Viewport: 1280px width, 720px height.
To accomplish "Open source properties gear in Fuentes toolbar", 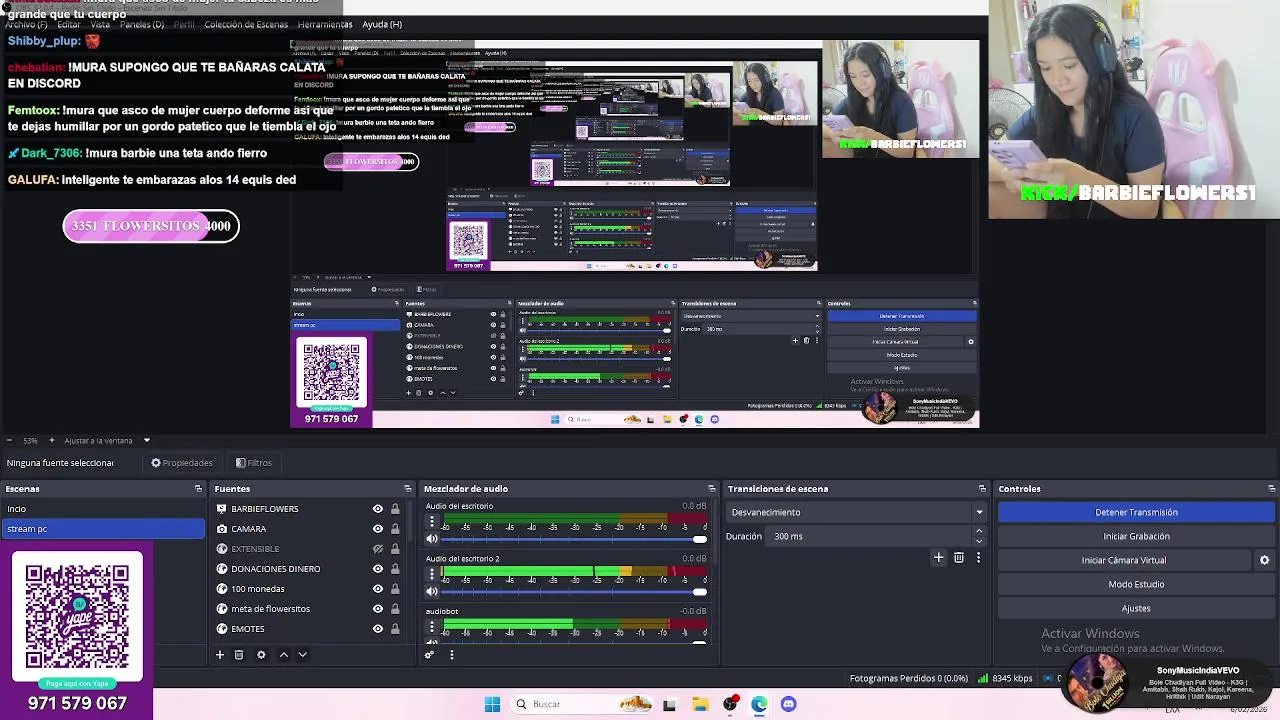I will (261, 655).
